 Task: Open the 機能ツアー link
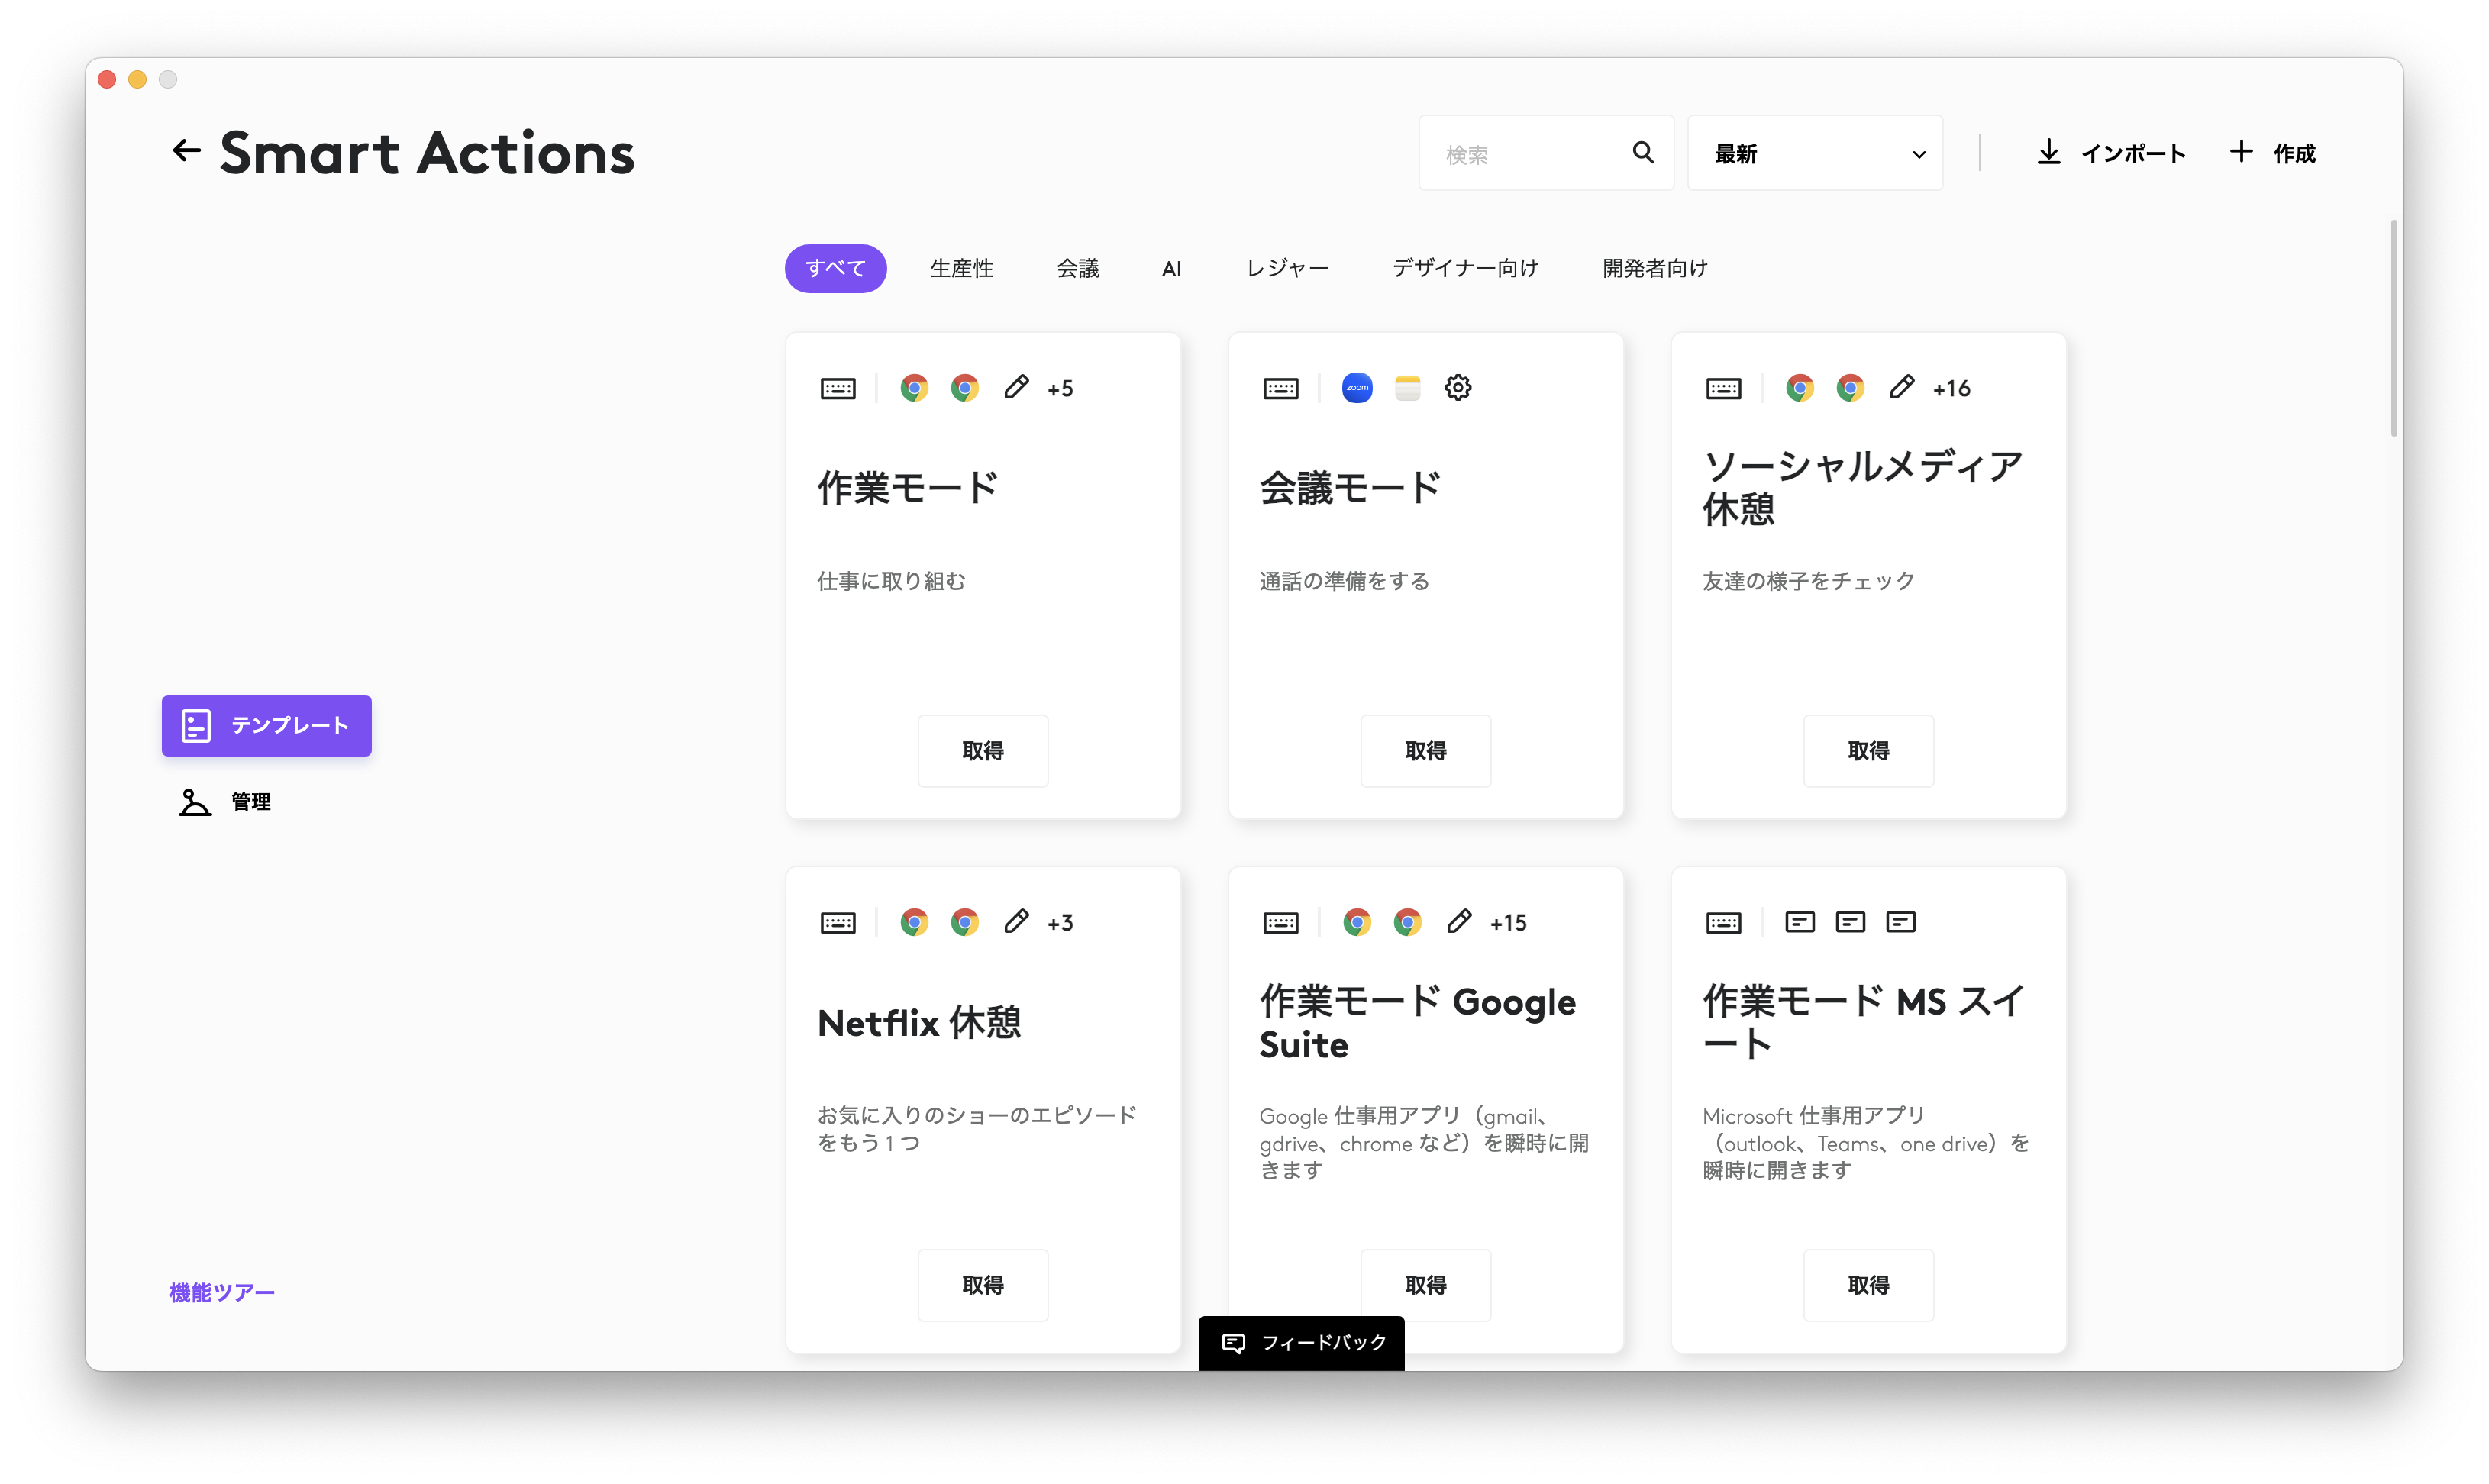222,1292
